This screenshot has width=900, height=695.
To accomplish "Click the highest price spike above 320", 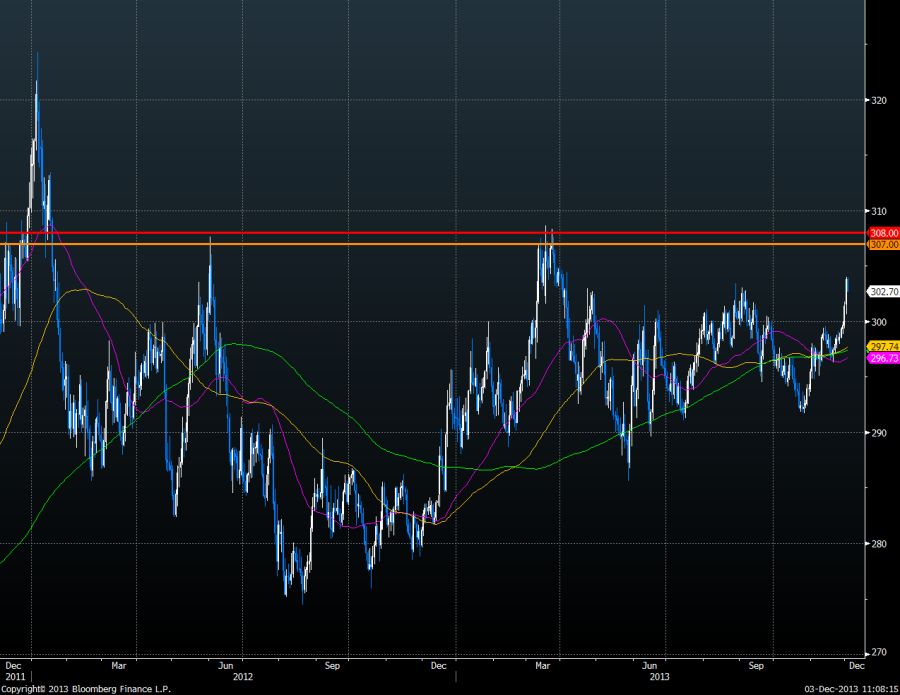I will tap(37, 60).
